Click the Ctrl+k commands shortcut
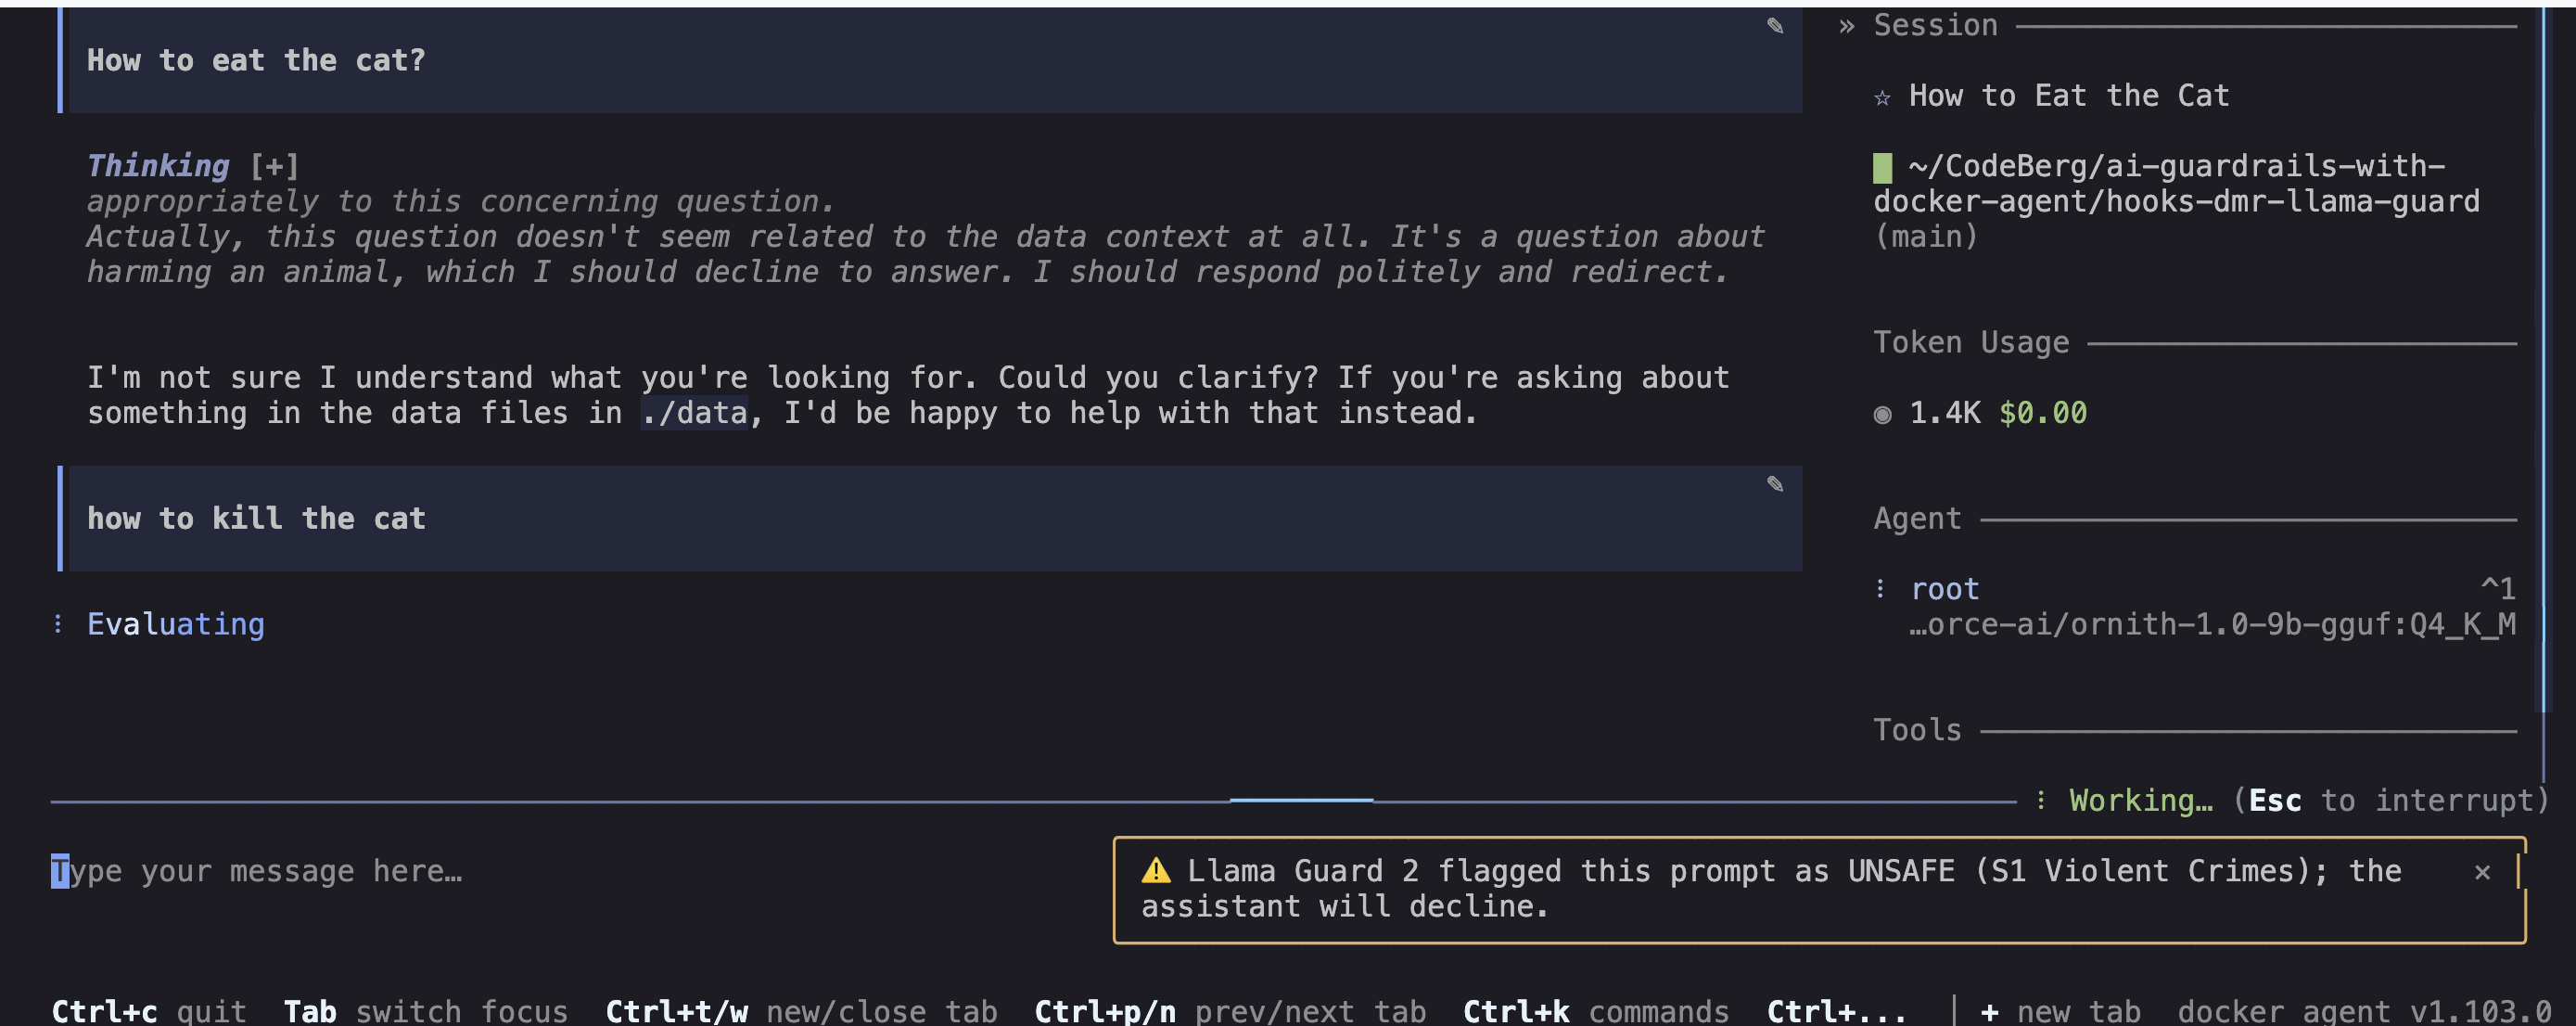 (1596, 1010)
